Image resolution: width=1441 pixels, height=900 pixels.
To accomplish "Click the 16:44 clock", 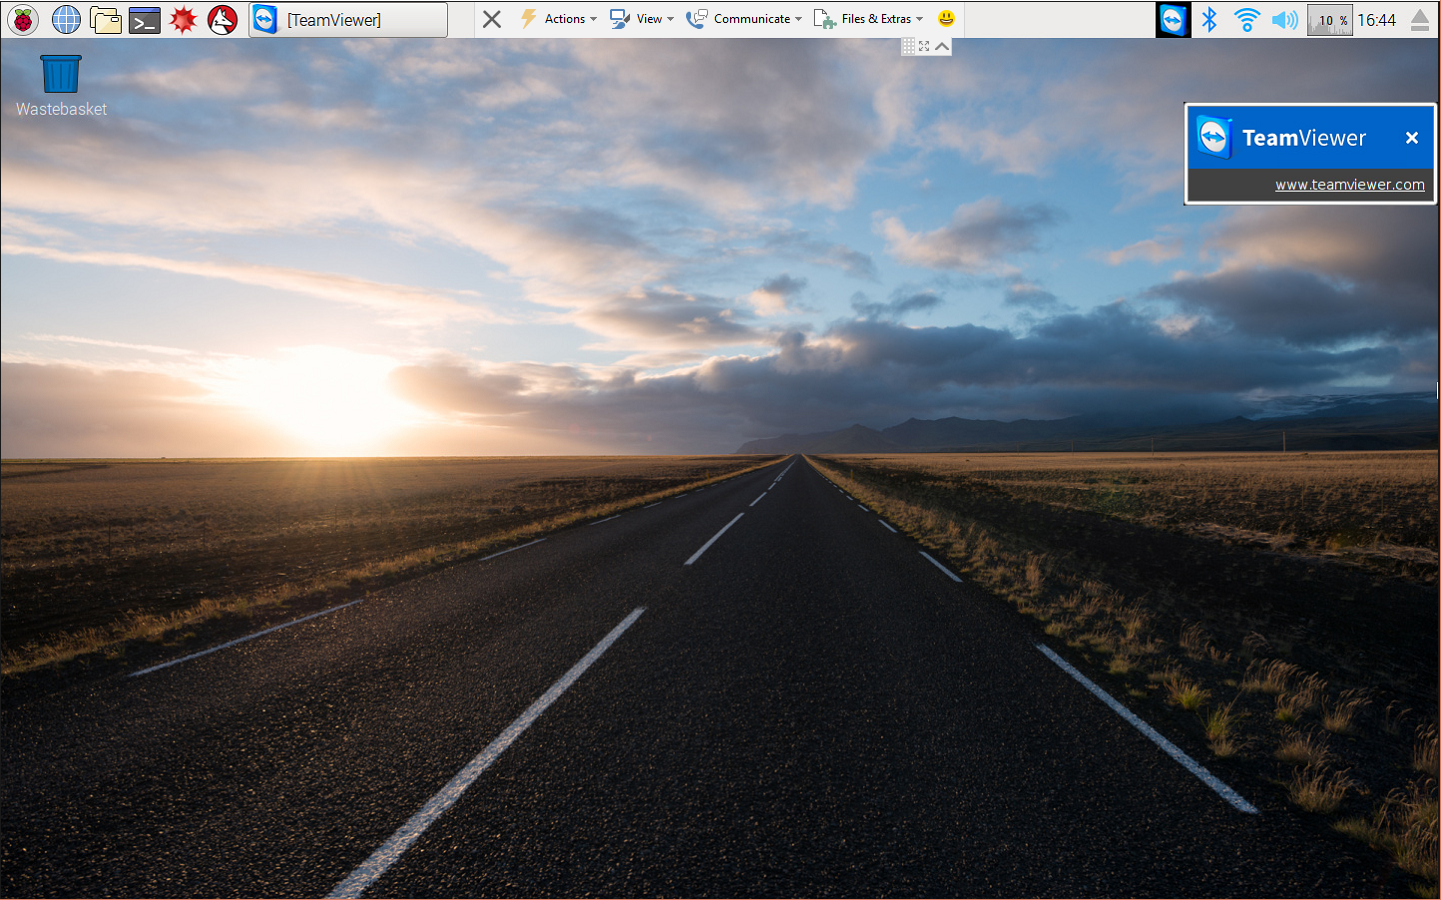I will [x=1377, y=20].
